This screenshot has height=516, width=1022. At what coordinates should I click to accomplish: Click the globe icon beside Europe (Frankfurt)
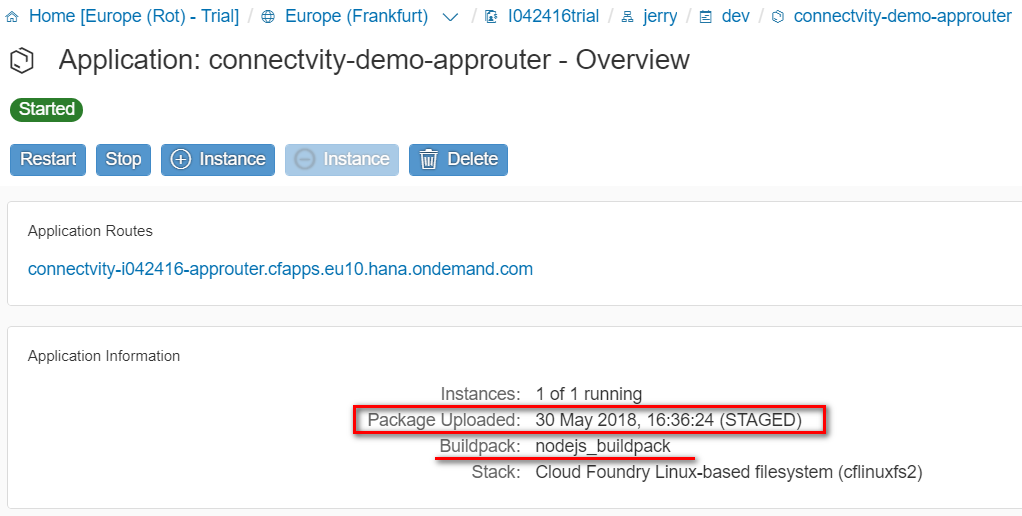[x=268, y=17]
